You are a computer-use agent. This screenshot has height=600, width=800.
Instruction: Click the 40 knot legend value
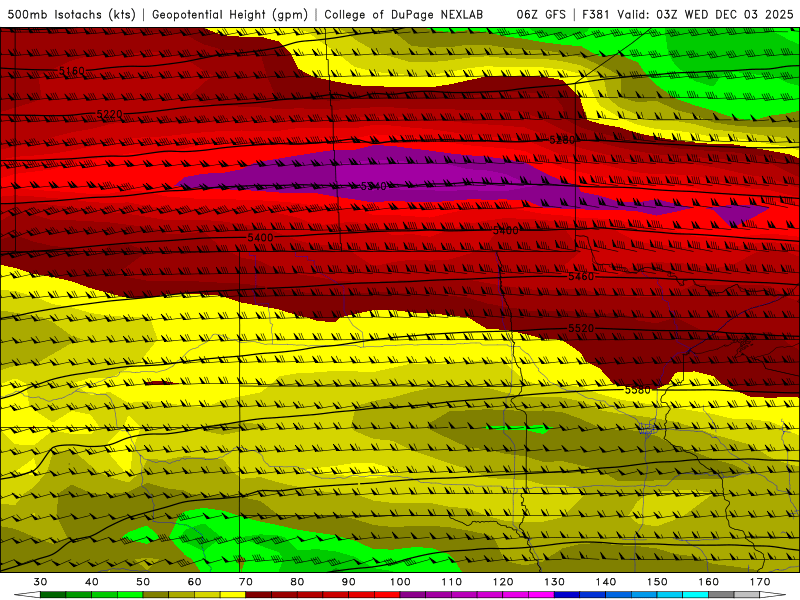pyautogui.click(x=92, y=582)
